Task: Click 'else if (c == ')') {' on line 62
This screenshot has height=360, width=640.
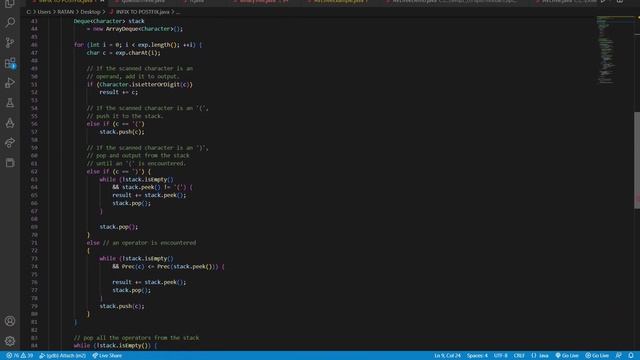Action: pyautogui.click(x=119, y=171)
